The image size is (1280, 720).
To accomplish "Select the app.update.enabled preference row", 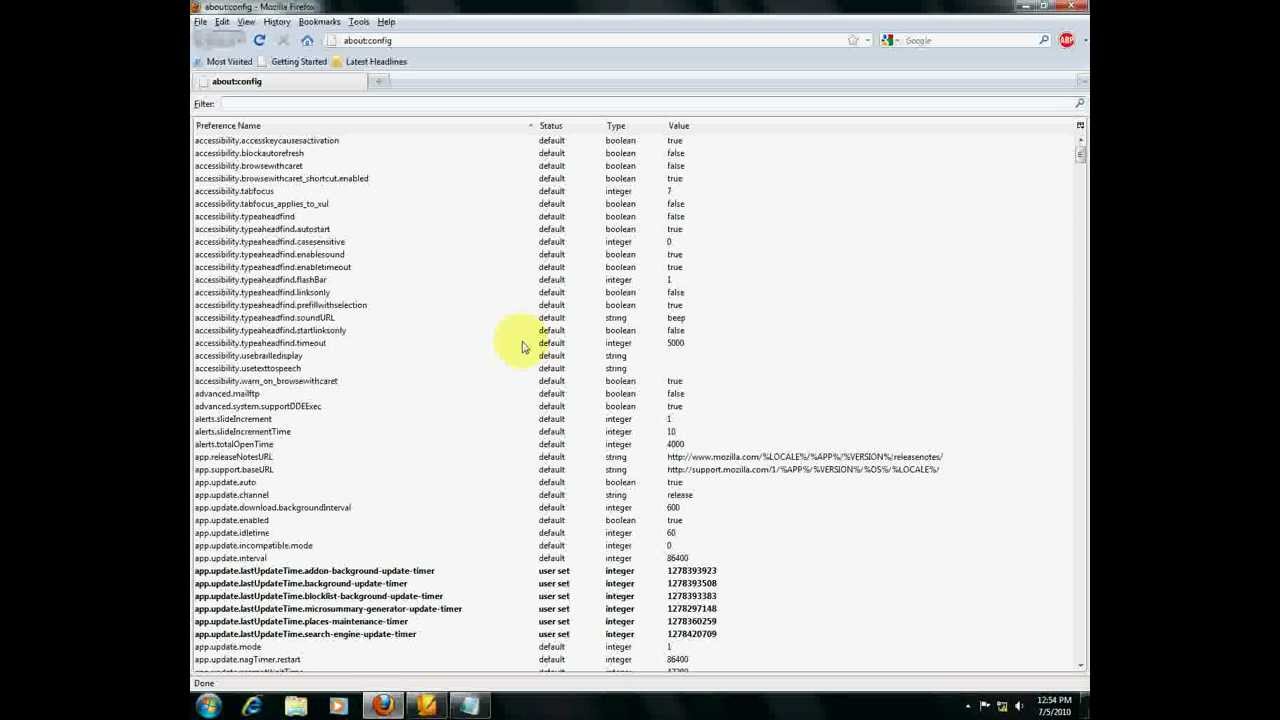I will pyautogui.click(x=634, y=520).
